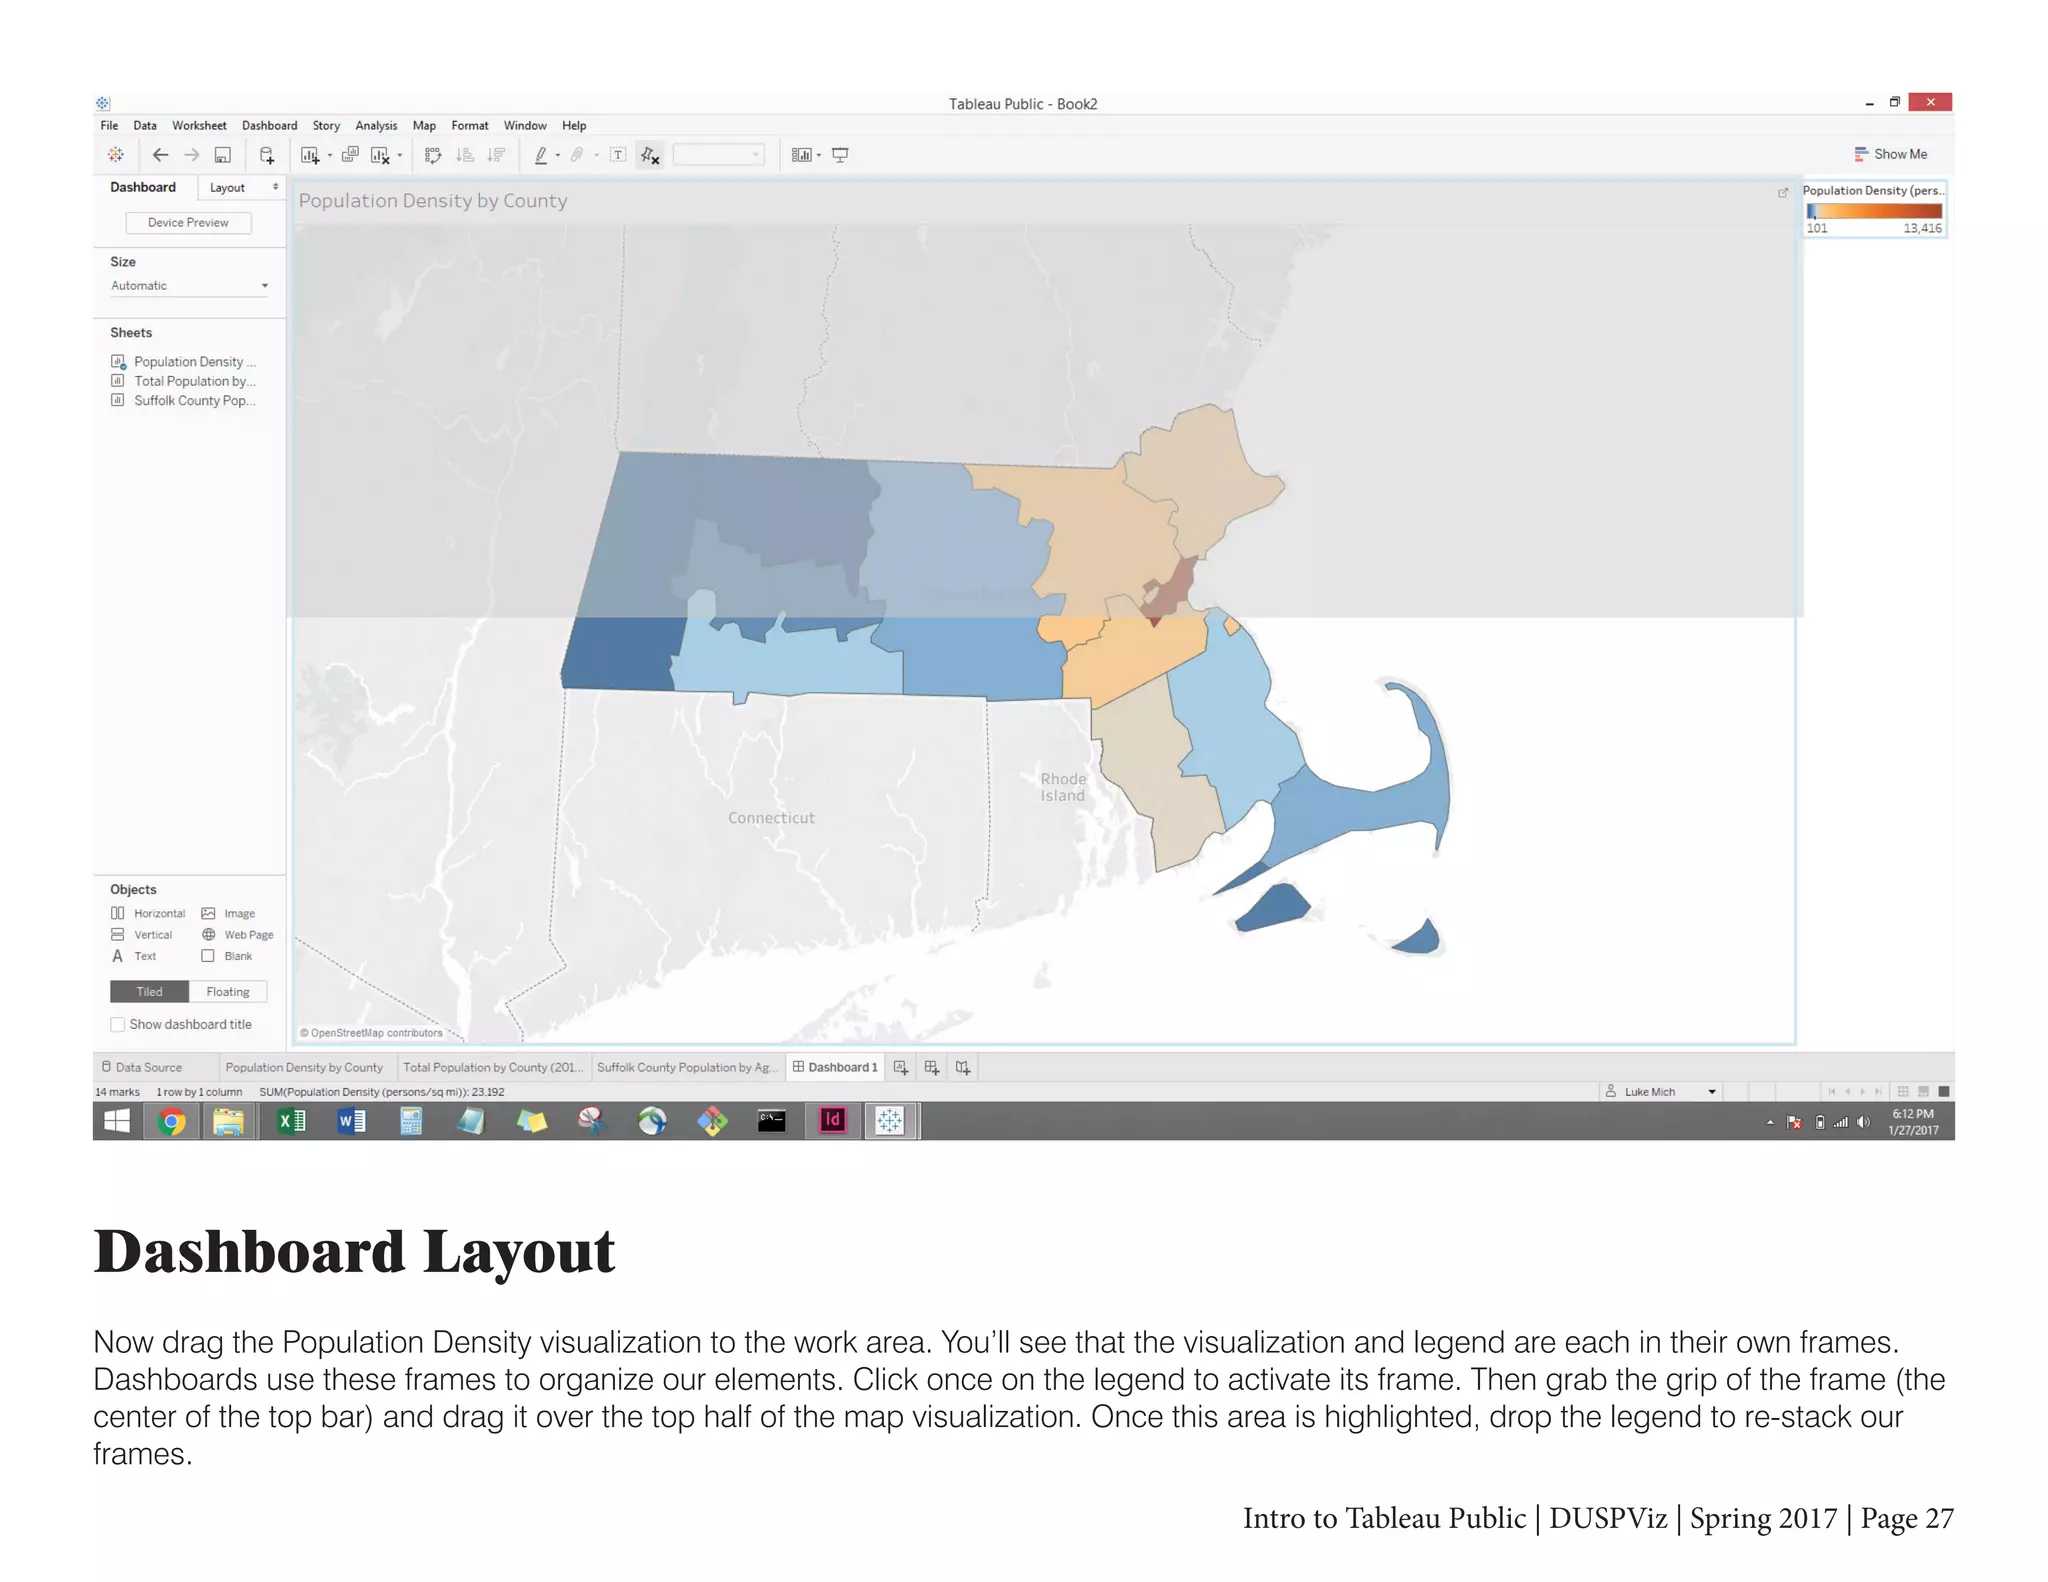The width and height of the screenshot is (2048, 1582).
Task: Click the pane switcher arrows beside the Layout tab
Action: (275, 187)
